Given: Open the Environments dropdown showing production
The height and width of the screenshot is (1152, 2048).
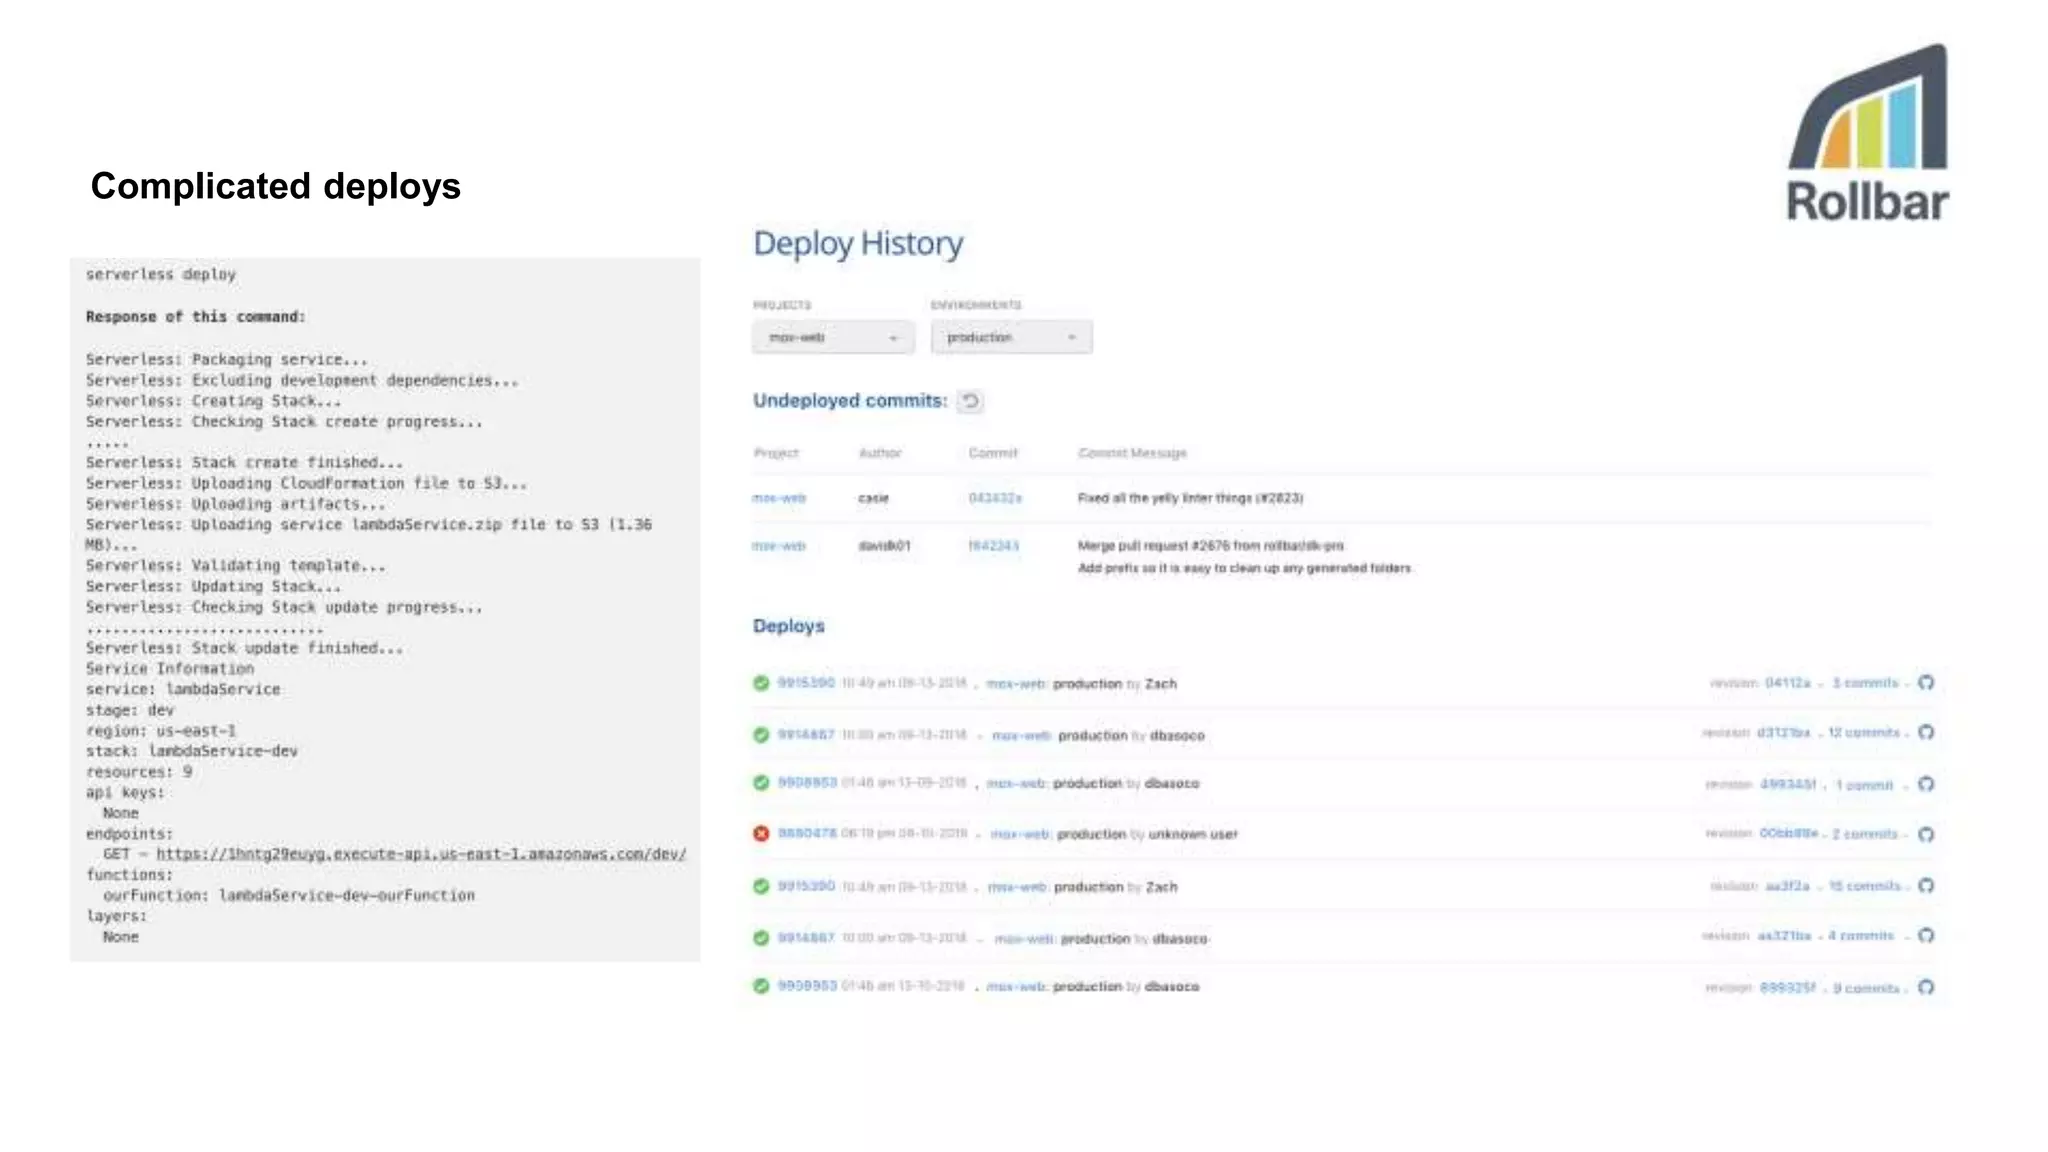Looking at the screenshot, I should click(x=1011, y=337).
